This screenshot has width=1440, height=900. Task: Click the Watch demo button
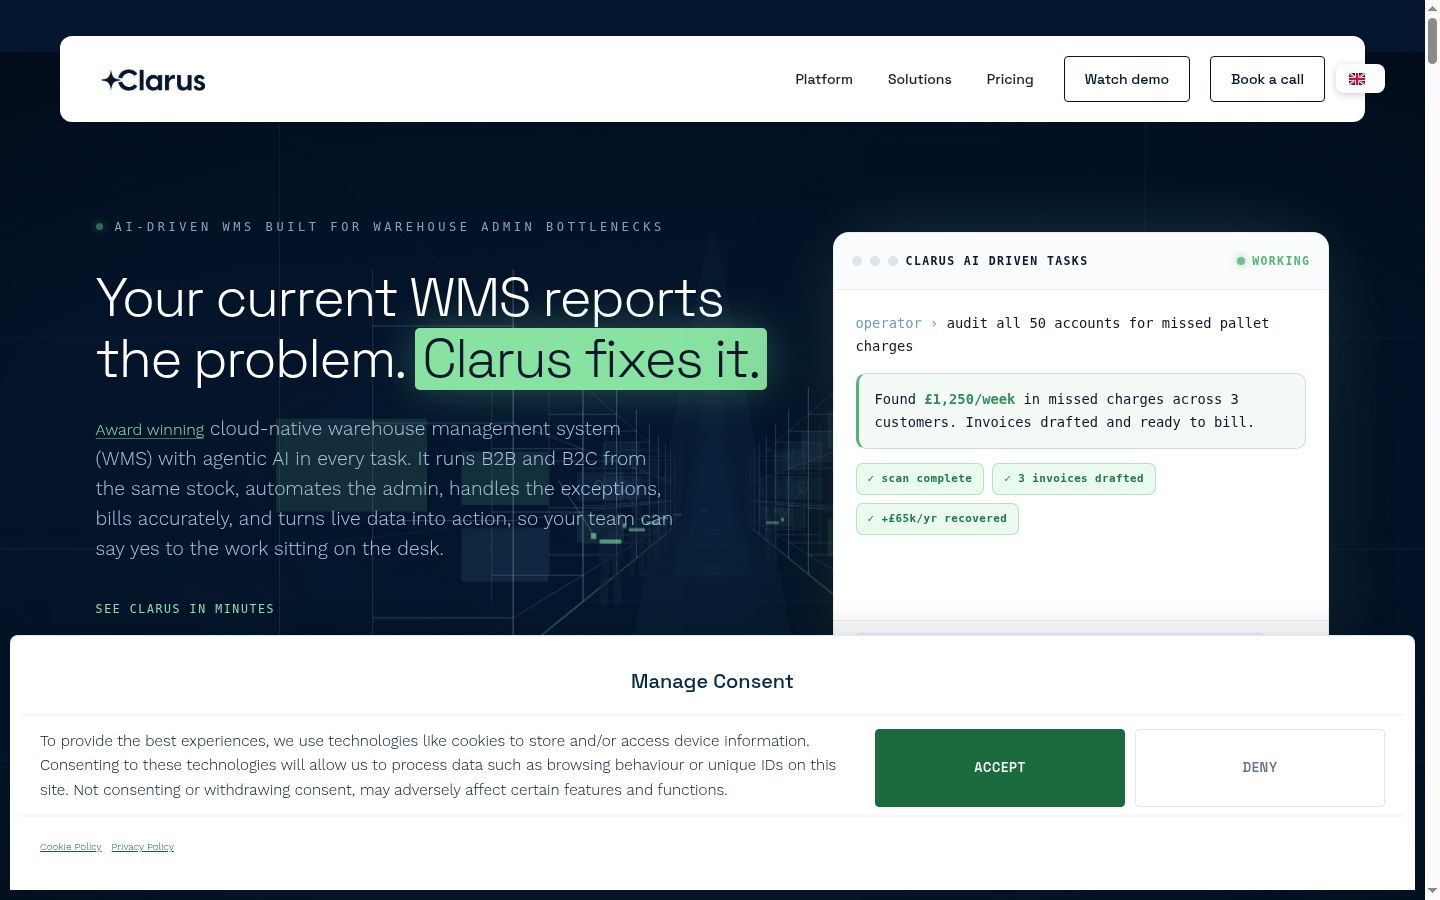pyautogui.click(x=1127, y=79)
